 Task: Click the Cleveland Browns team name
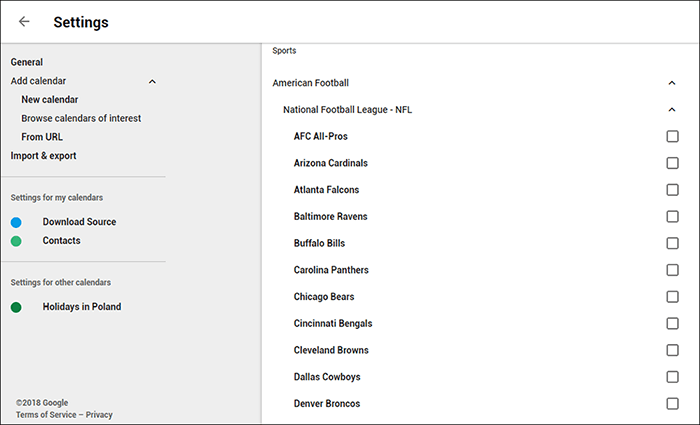coord(331,350)
